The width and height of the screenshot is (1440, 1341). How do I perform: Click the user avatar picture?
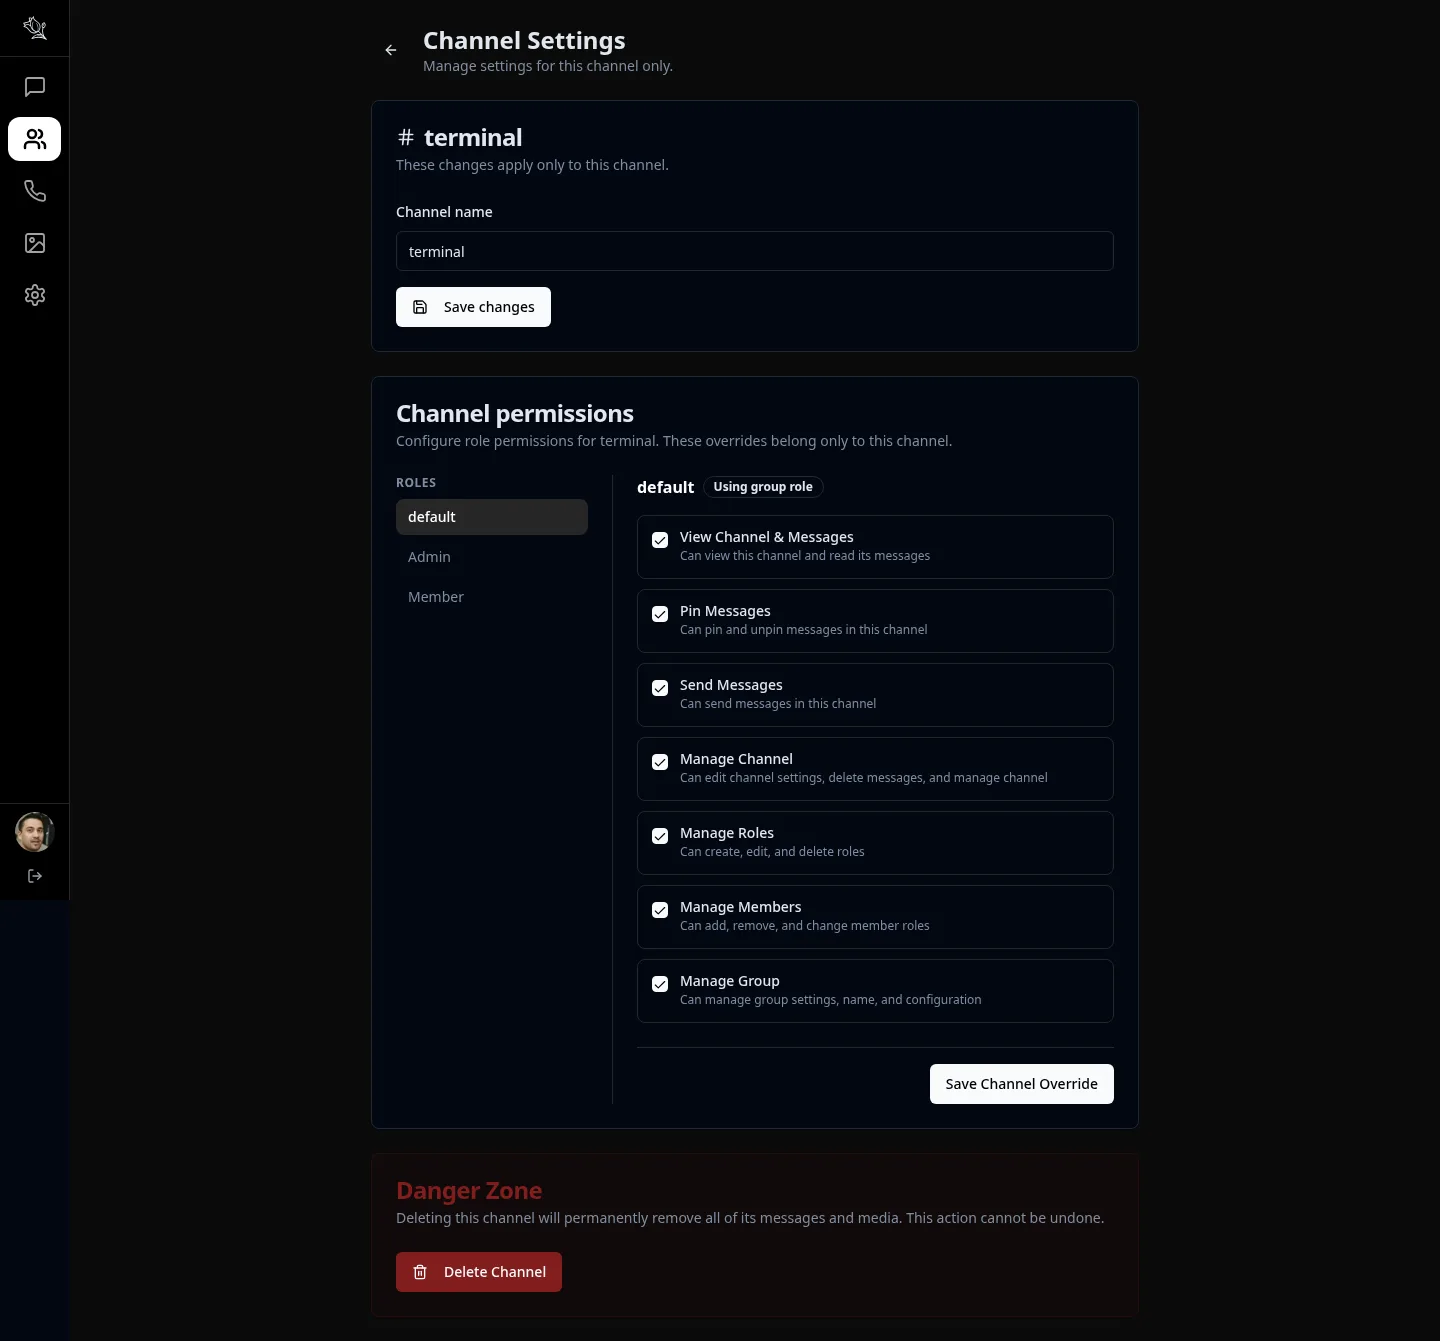click(x=35, y=832)
